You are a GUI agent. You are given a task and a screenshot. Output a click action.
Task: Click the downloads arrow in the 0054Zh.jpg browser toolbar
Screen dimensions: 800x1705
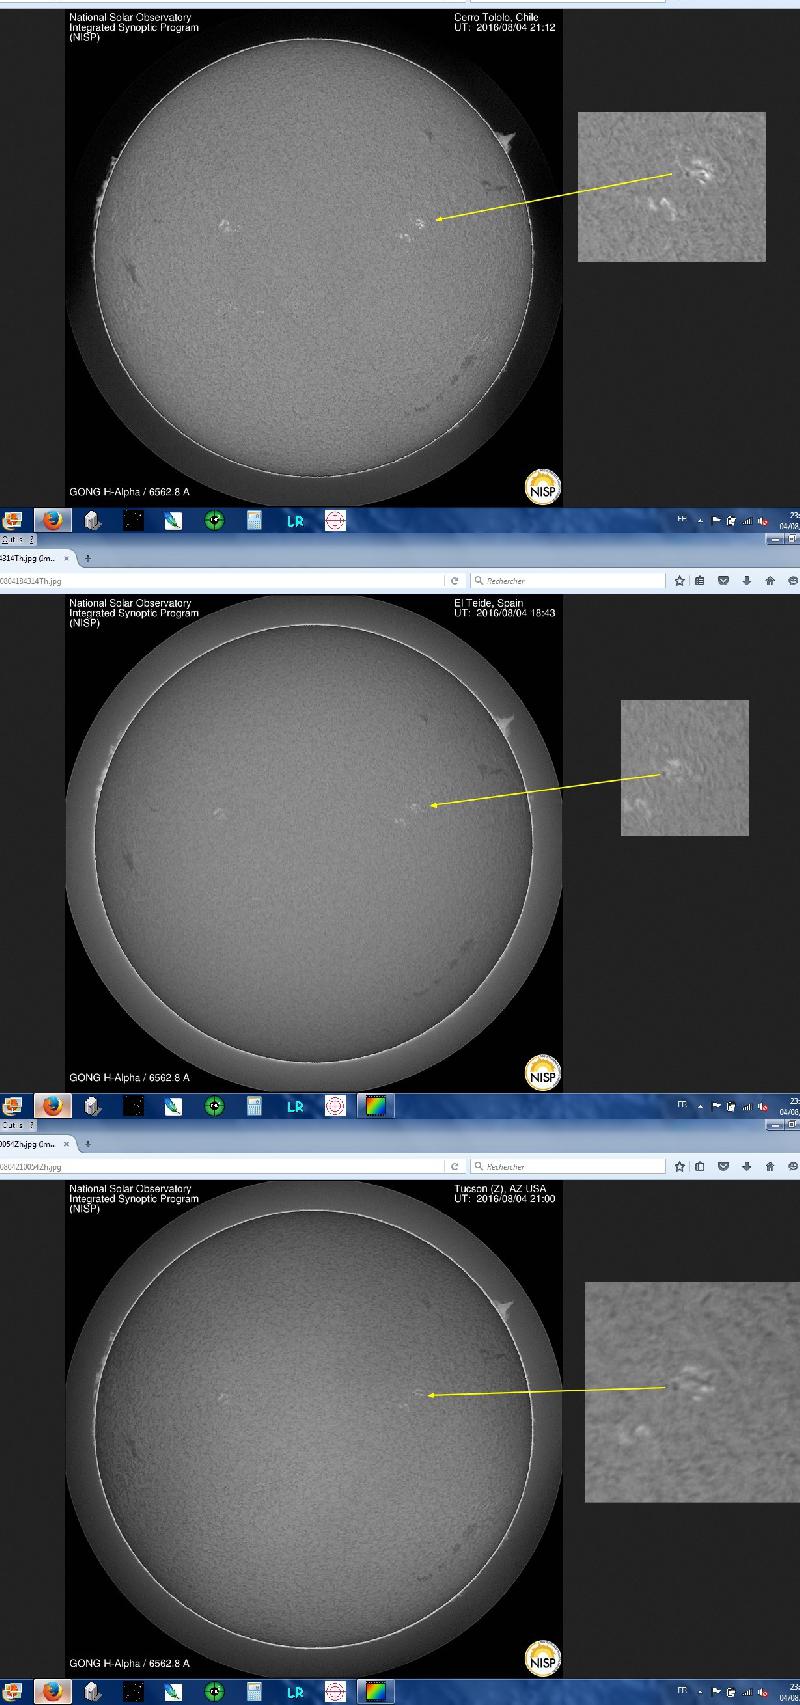pyautogui.click(x=747, y=1166)
